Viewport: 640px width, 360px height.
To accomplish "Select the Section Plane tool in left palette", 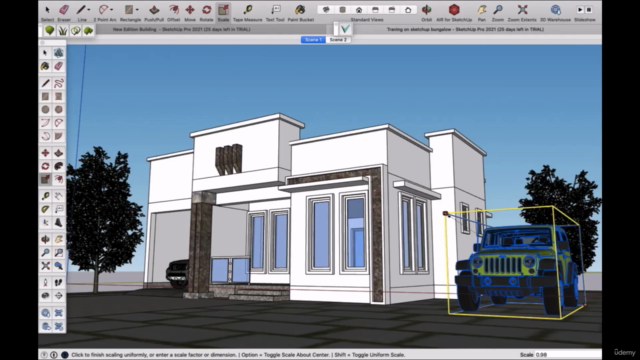I will tap(59, 296).
